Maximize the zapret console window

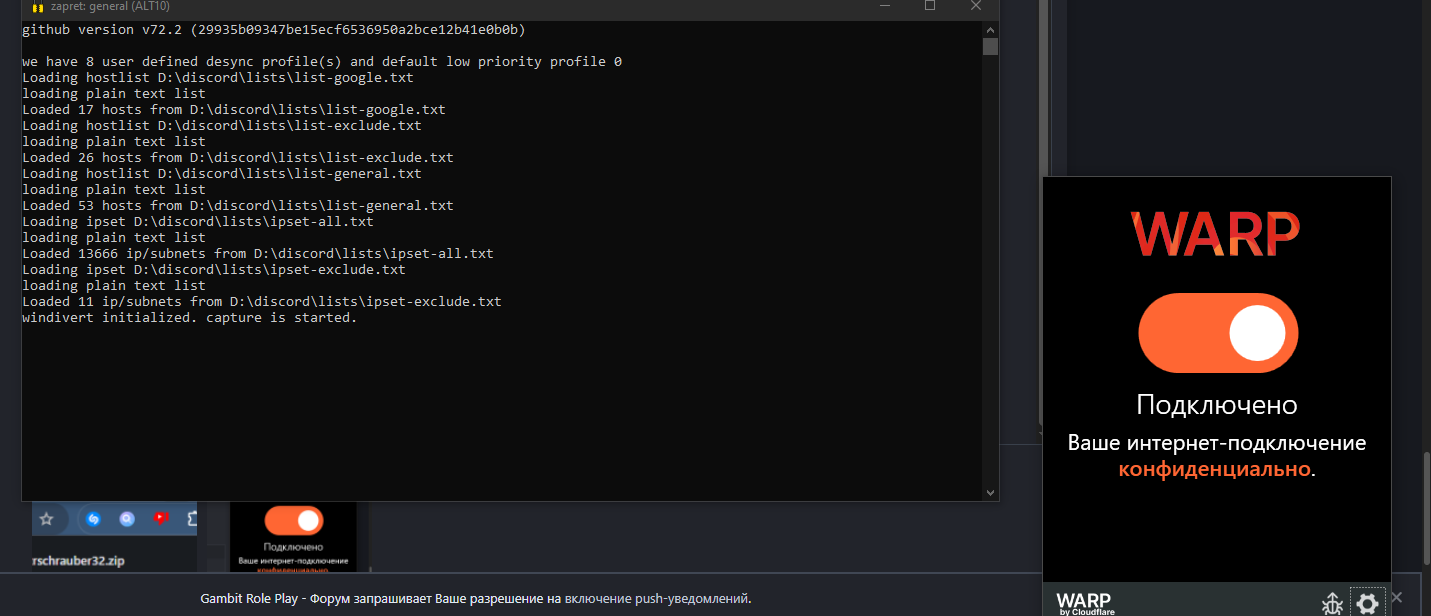pos(930,6)
